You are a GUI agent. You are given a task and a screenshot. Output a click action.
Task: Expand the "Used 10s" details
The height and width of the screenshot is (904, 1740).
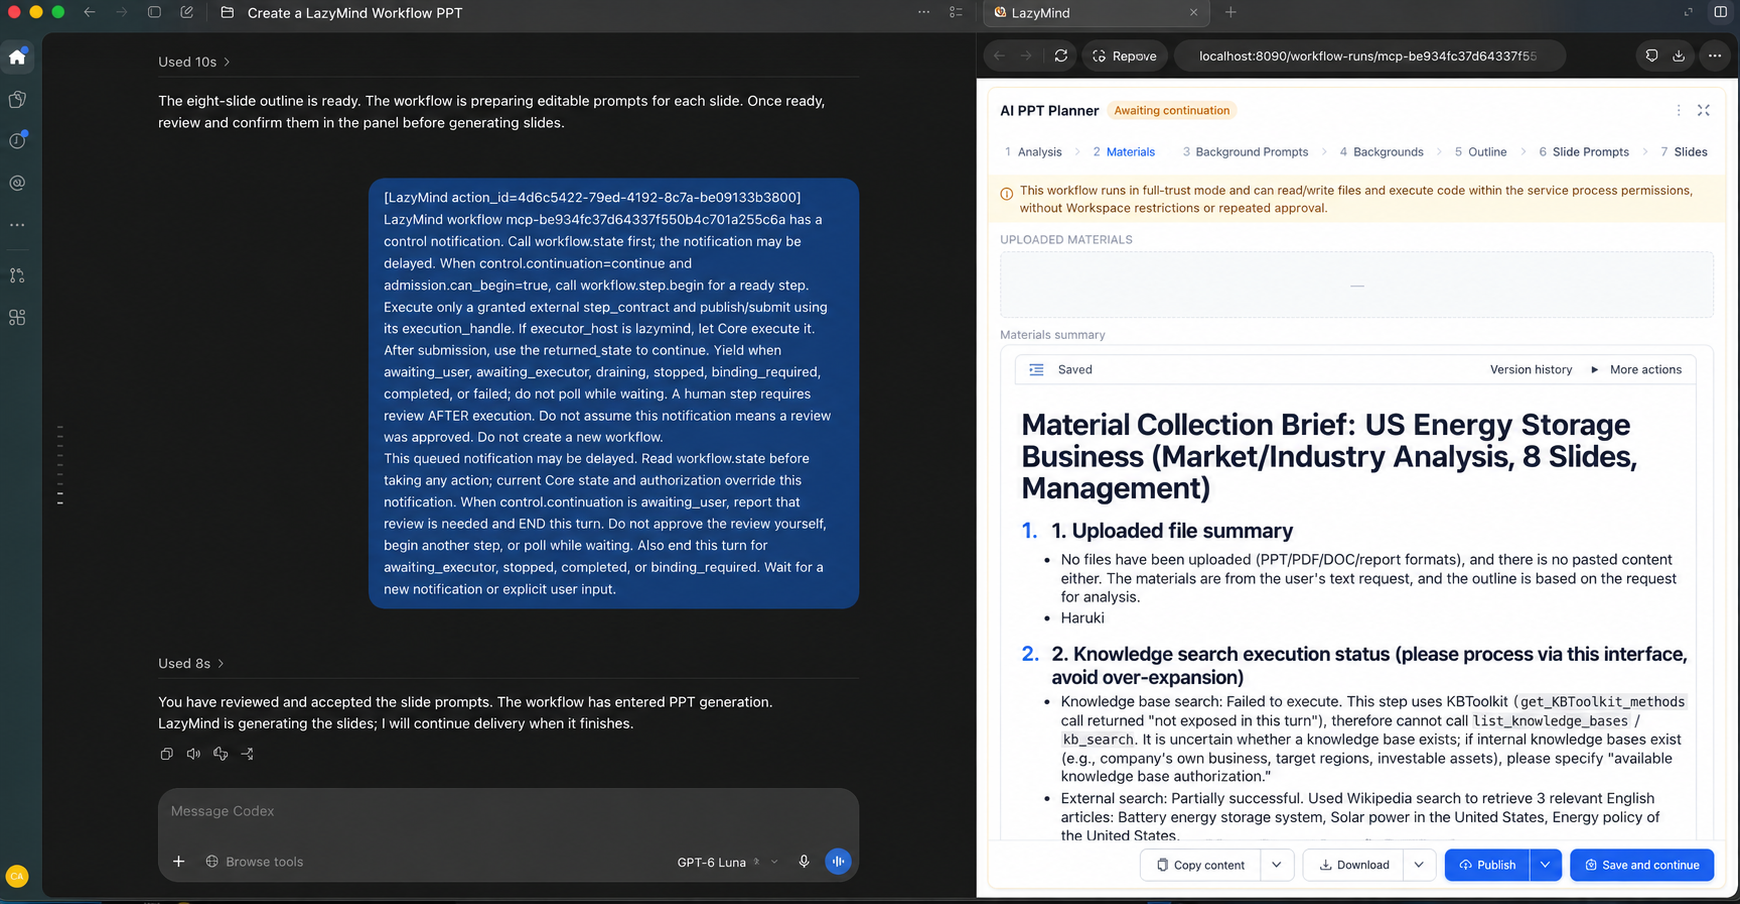[194, 62]
